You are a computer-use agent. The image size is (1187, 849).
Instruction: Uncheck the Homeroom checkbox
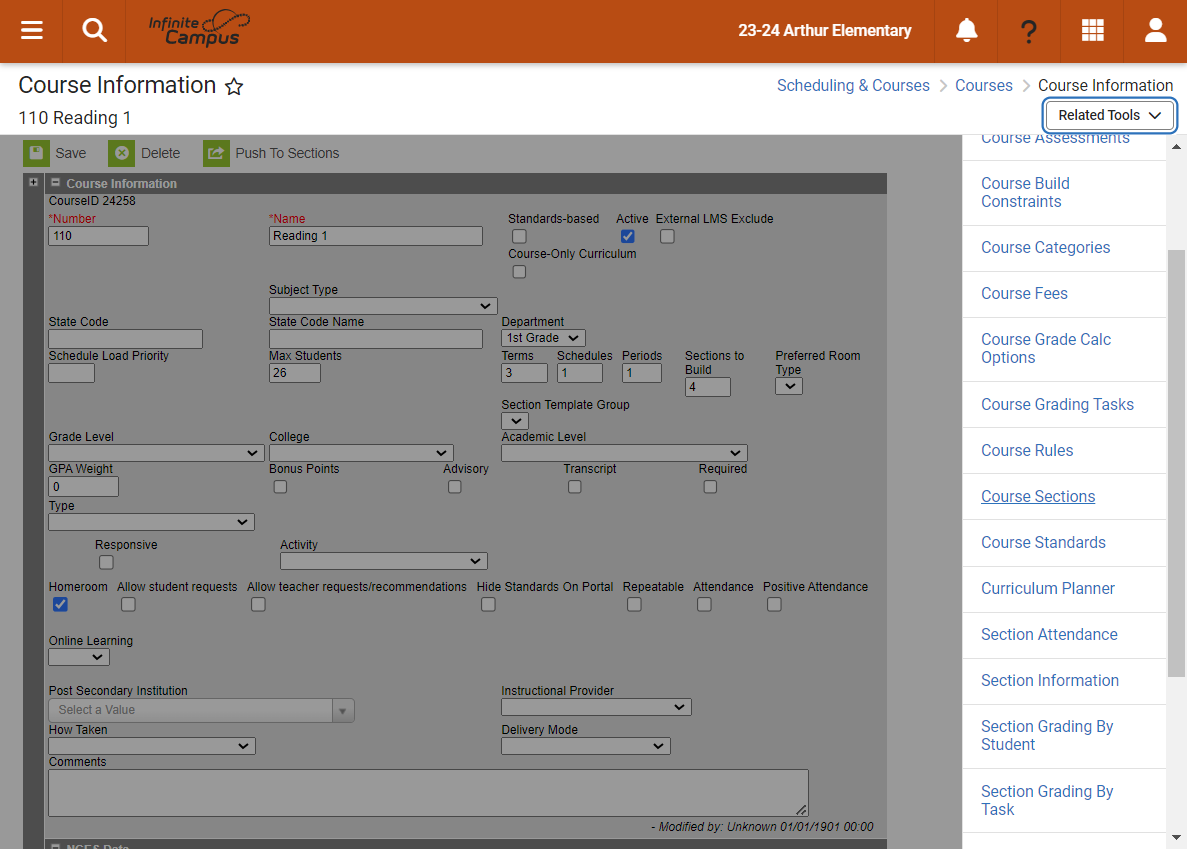(61, 605)
